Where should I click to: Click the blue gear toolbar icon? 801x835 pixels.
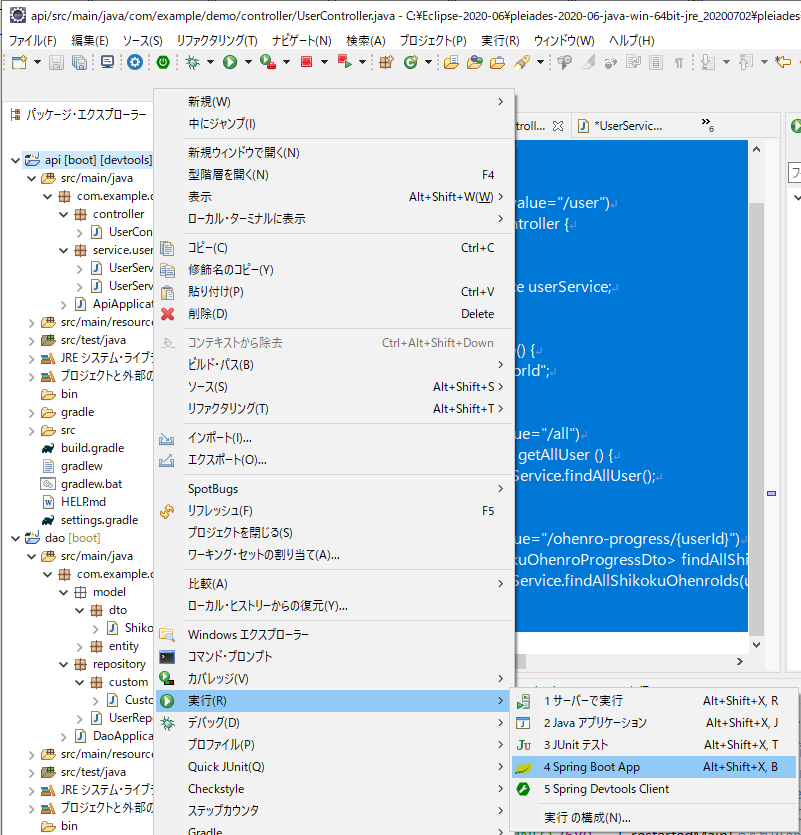click(x=135, y=62)
